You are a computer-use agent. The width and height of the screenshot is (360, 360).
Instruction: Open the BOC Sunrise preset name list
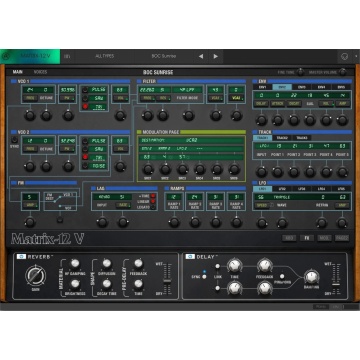(163, 56)
